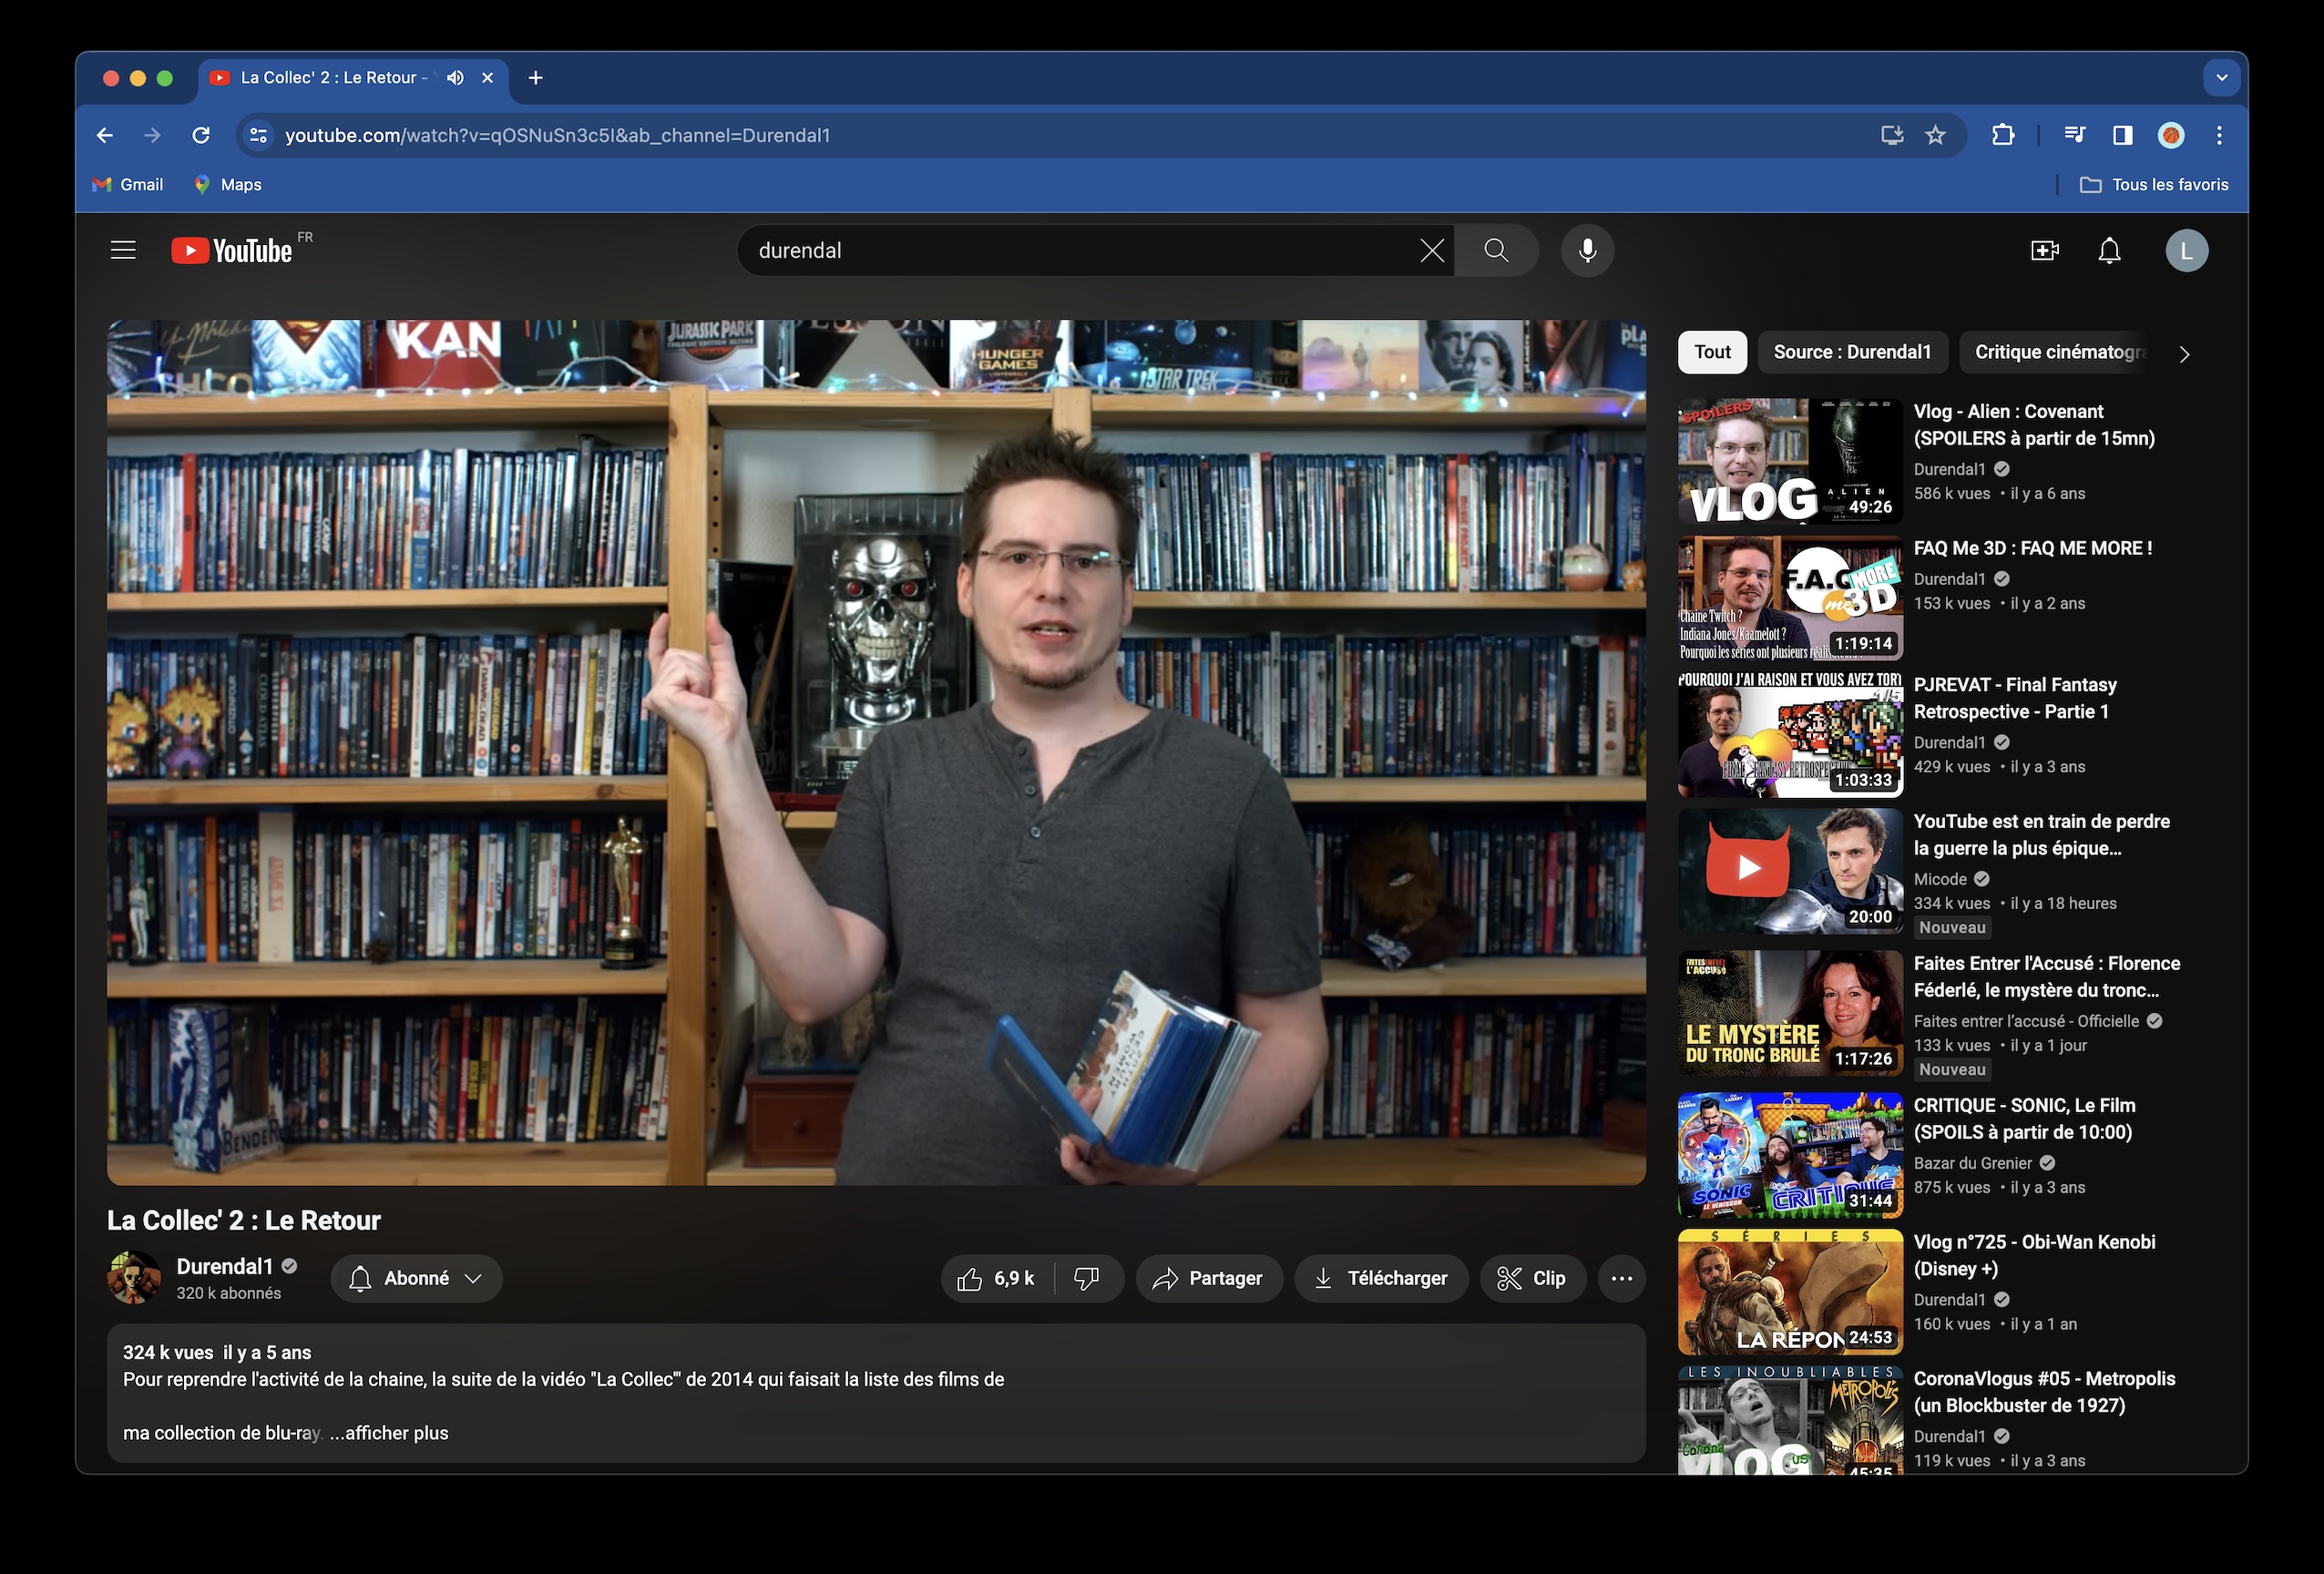Select the Source : Durendal1 chip
Viewport: 2324px width, 1574px height.
1852,352
